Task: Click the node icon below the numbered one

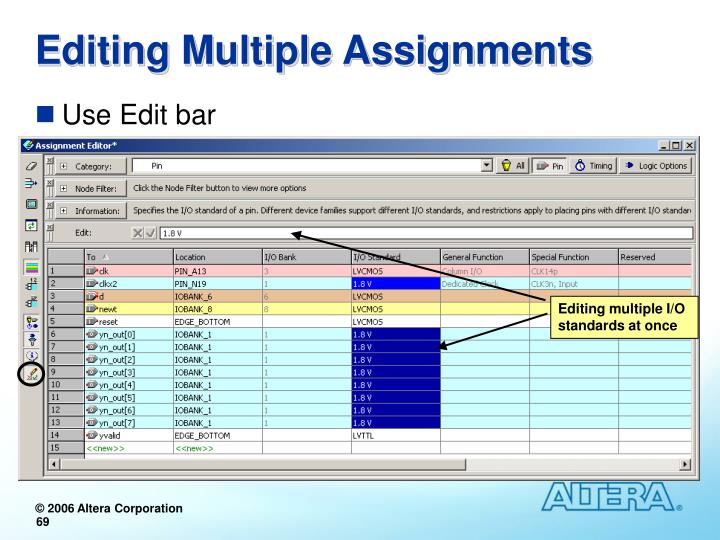Action: (32, 302)
